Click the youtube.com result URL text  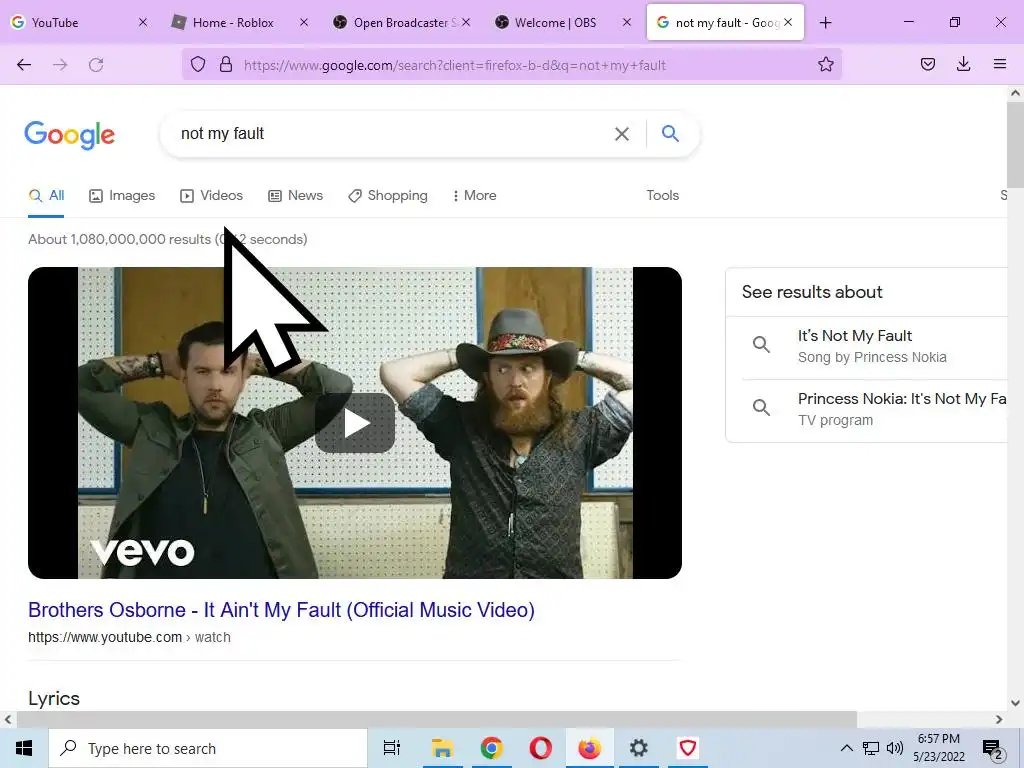[129, 637]
